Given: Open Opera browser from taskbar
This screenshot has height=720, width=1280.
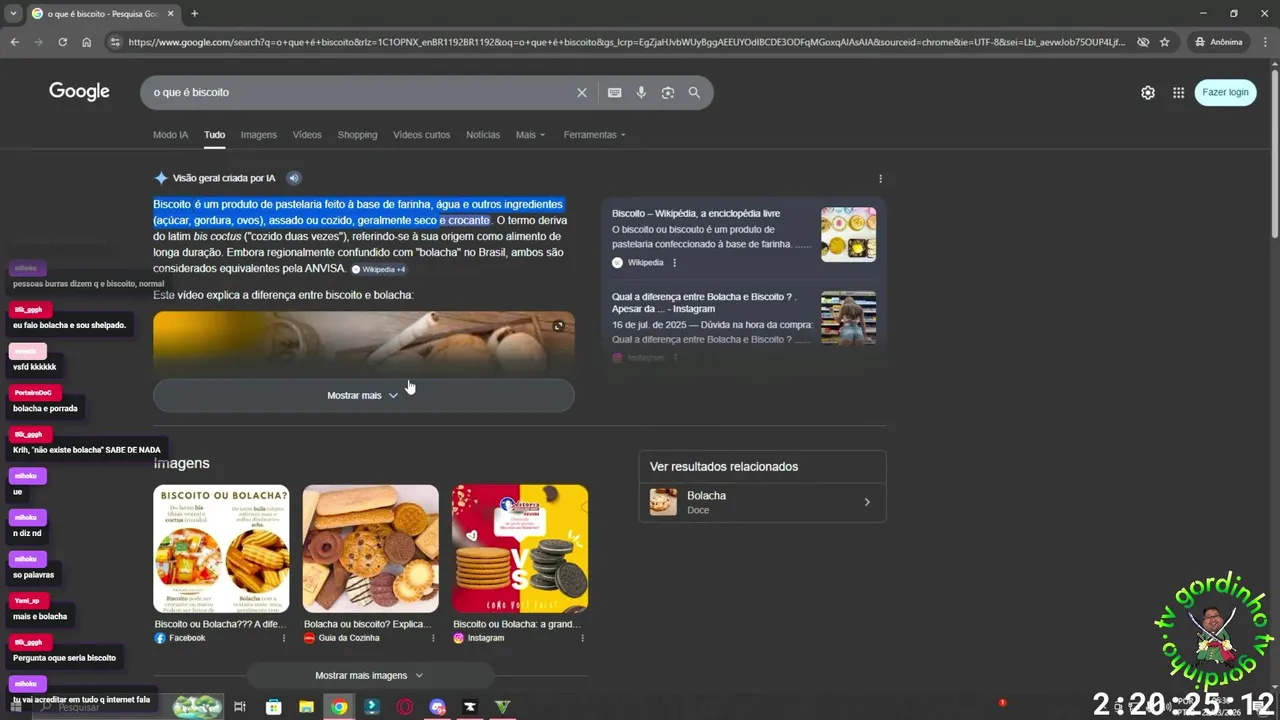Looking at the screenshot, I should [x=405, y=707].
